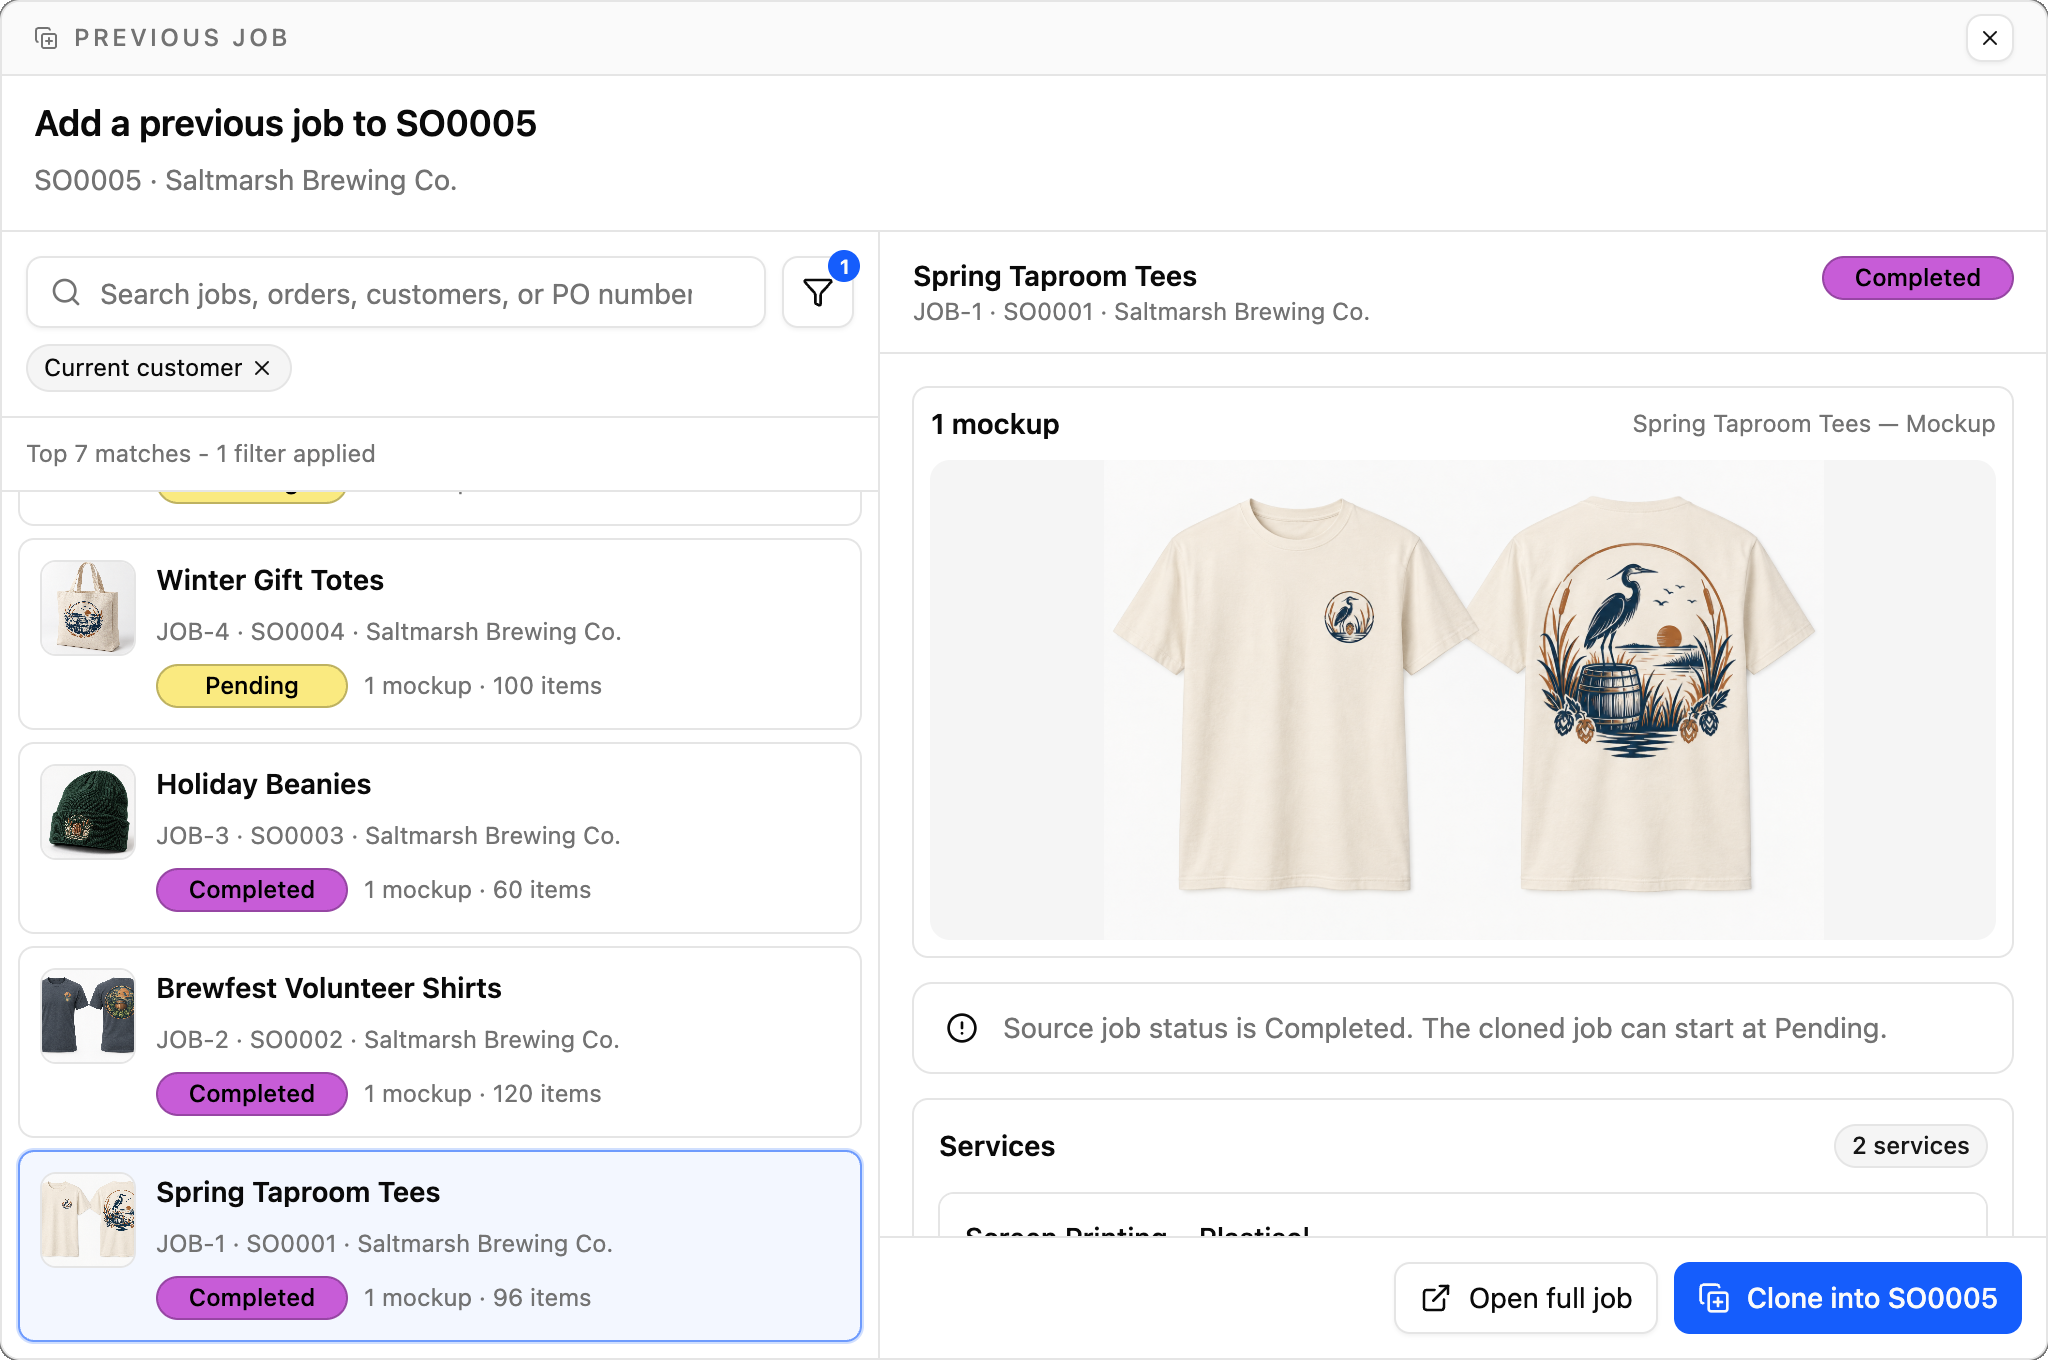This screenshot has width=2048, height=1360.
Task: Click the info icon in status notice
Action: coord(962,1028)
